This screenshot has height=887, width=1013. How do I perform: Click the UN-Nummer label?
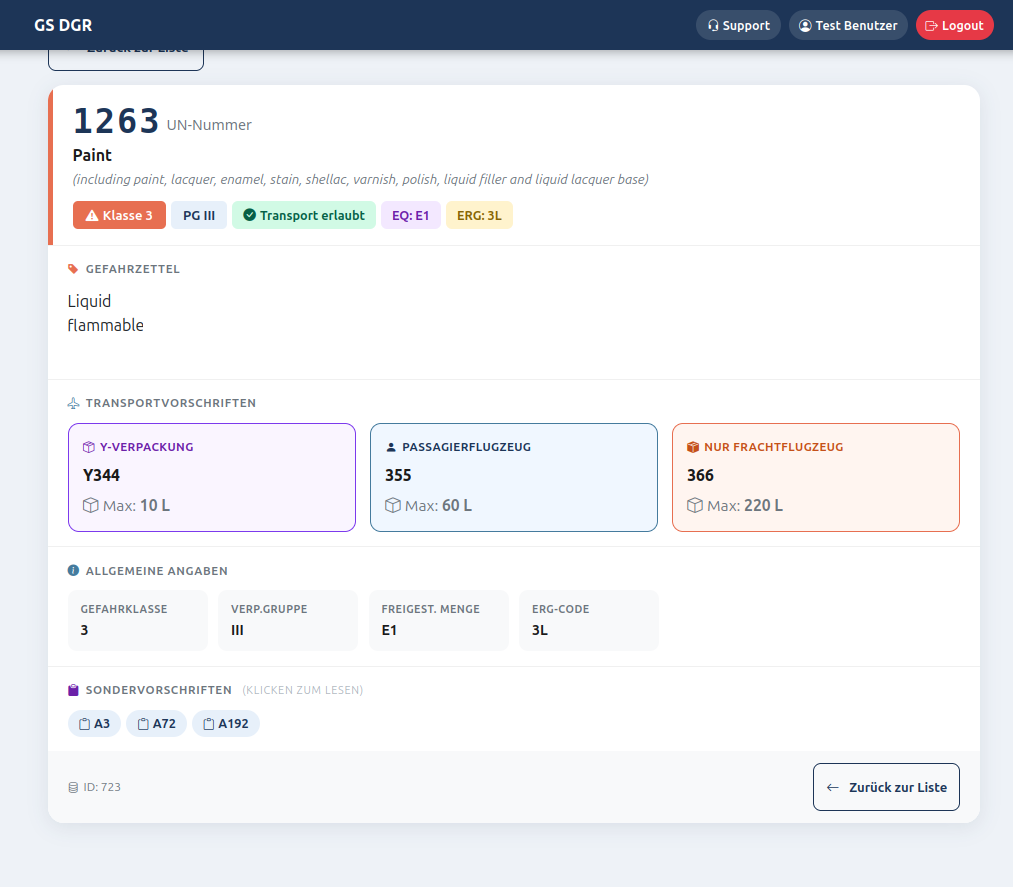209,125
